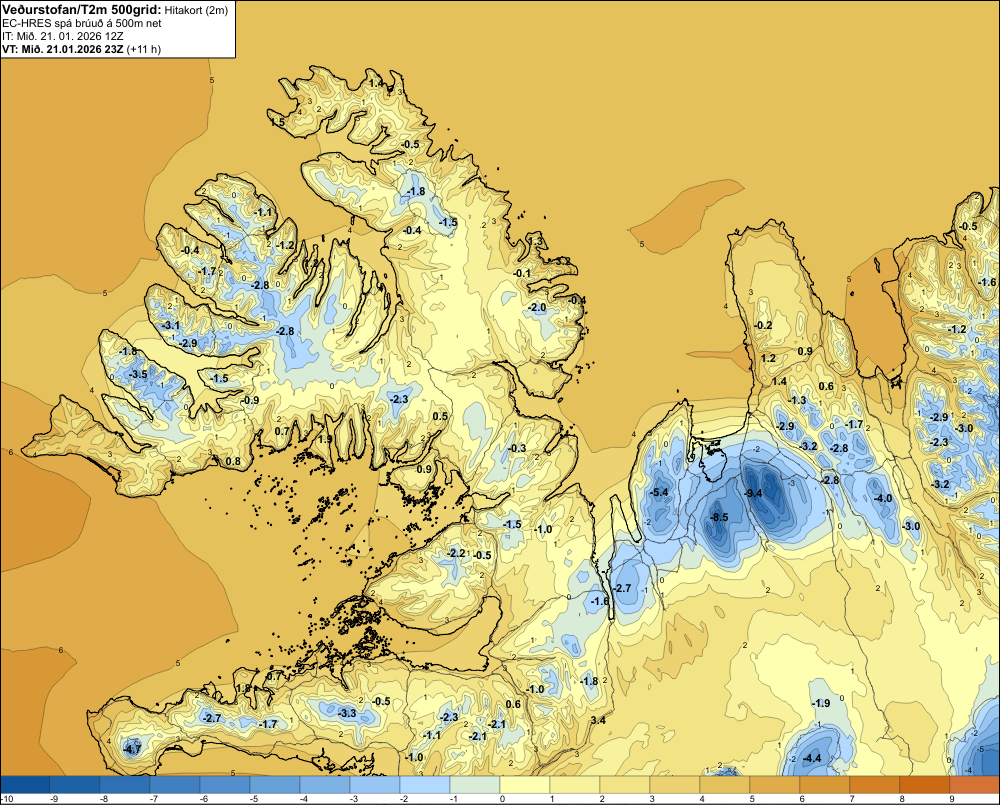The height and width of the screenshot is (805, 1000).
Task: Click the -4.7 temperature value on map
Action: pos(133,749)
